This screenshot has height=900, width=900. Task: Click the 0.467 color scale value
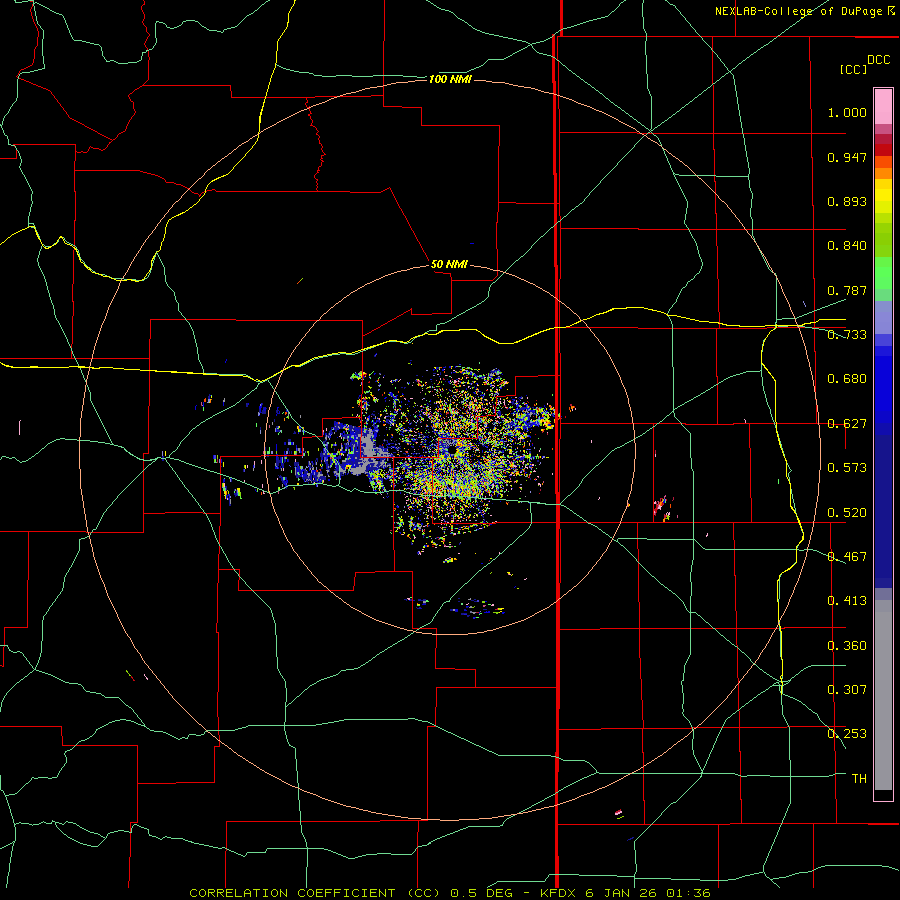coord(847,557)
